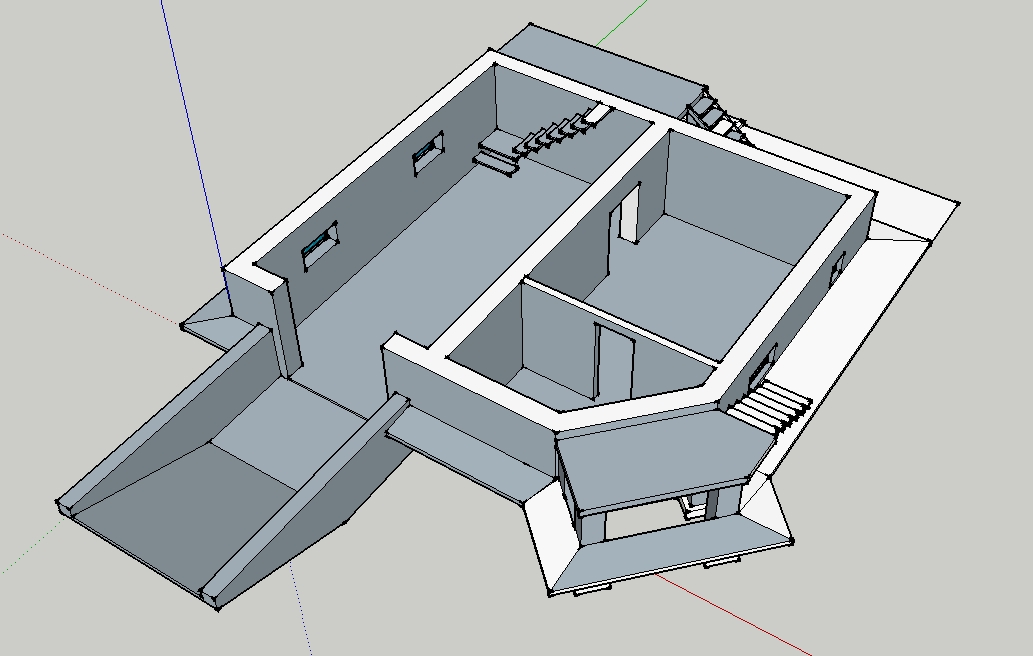Click the white door in dividing wall
The image size is (1033, 656).
tap(628, 214)
